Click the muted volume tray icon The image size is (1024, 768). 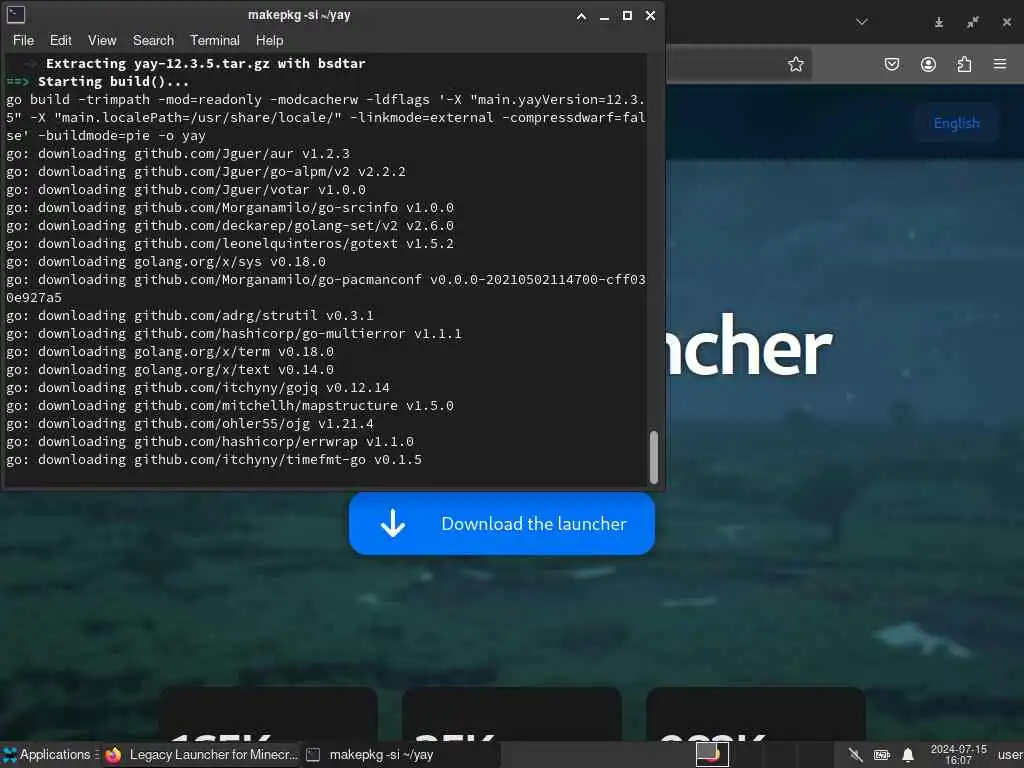click(x=855, y=755)
